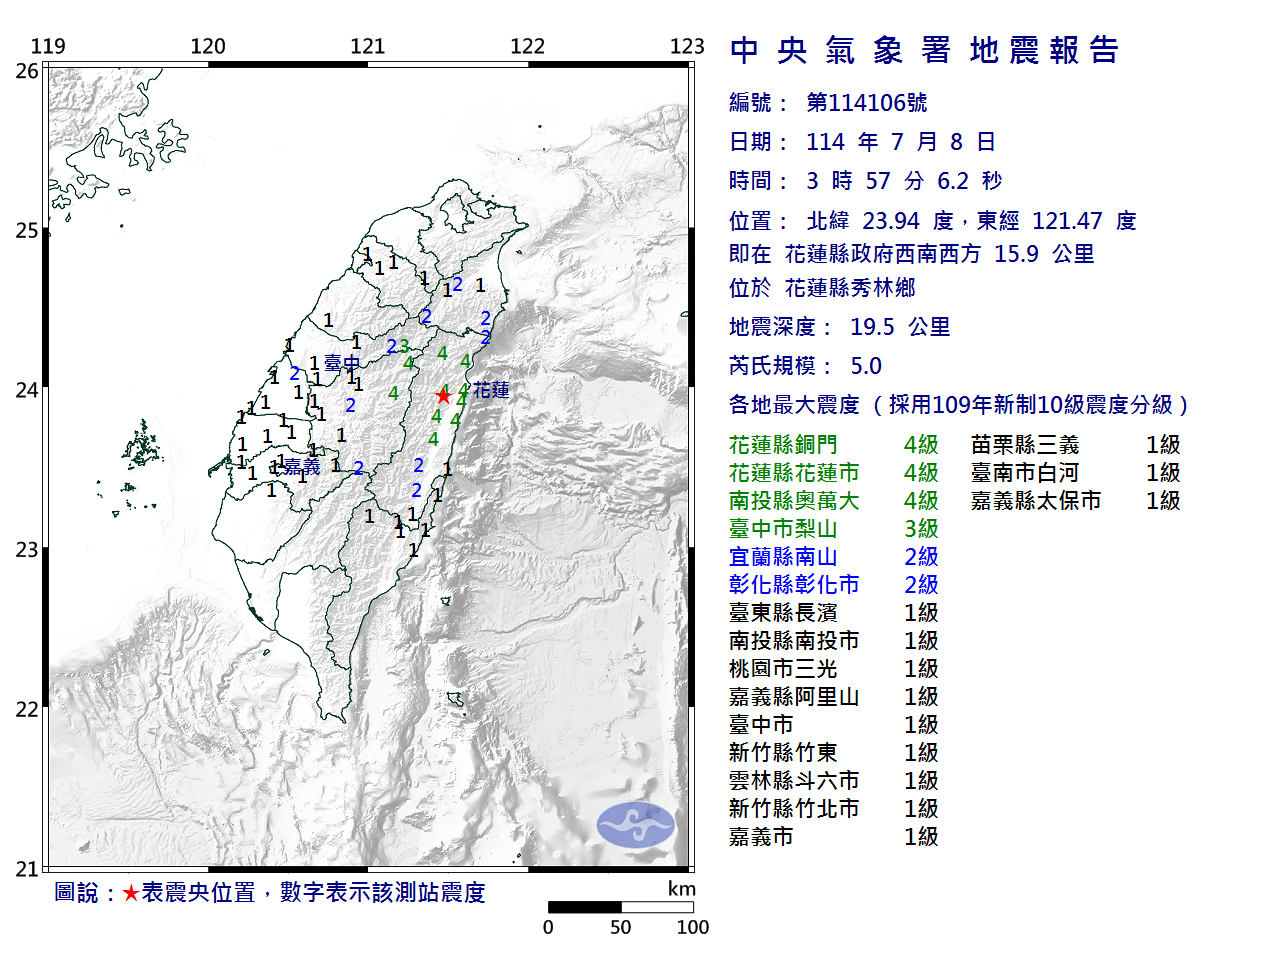
Task: Select the date 114年7月8日
Action: (x=901, y=142)
